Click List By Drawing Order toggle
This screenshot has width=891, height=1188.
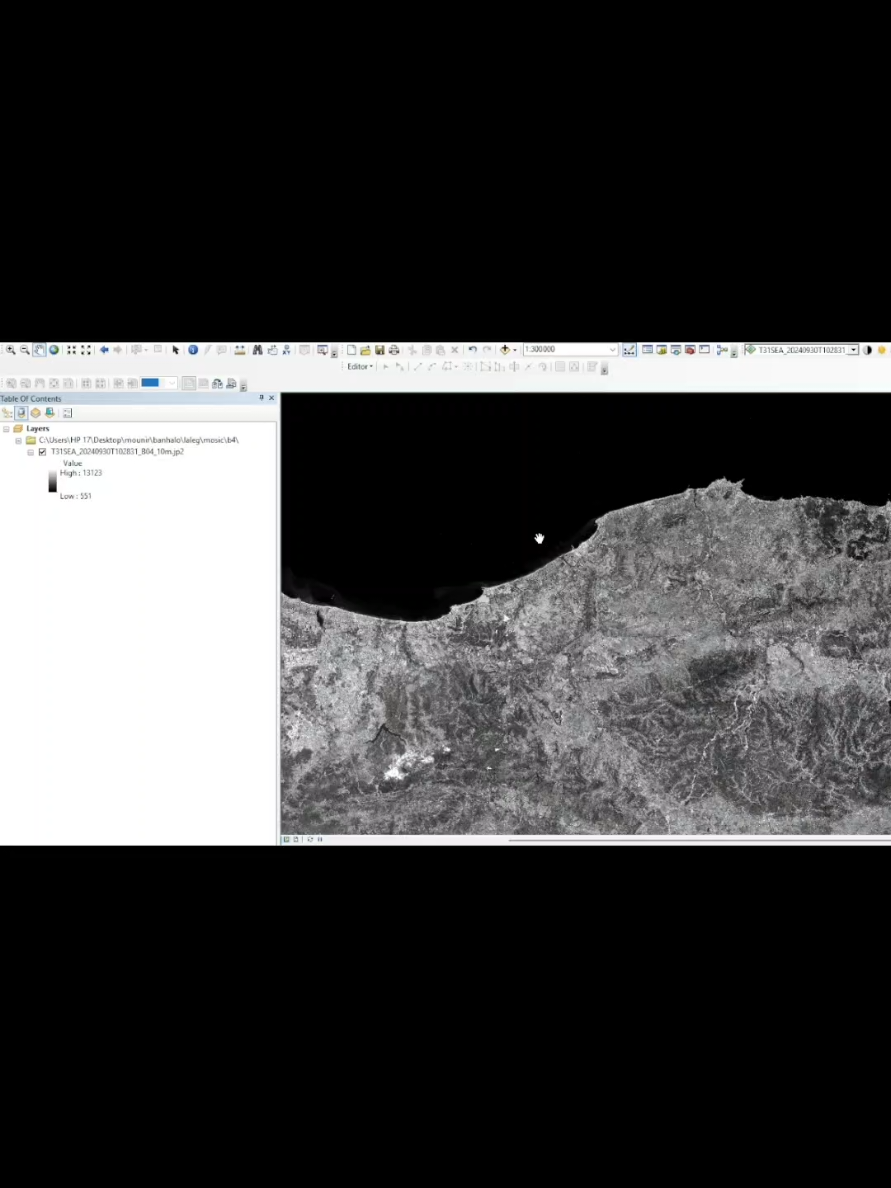[9, 413]
